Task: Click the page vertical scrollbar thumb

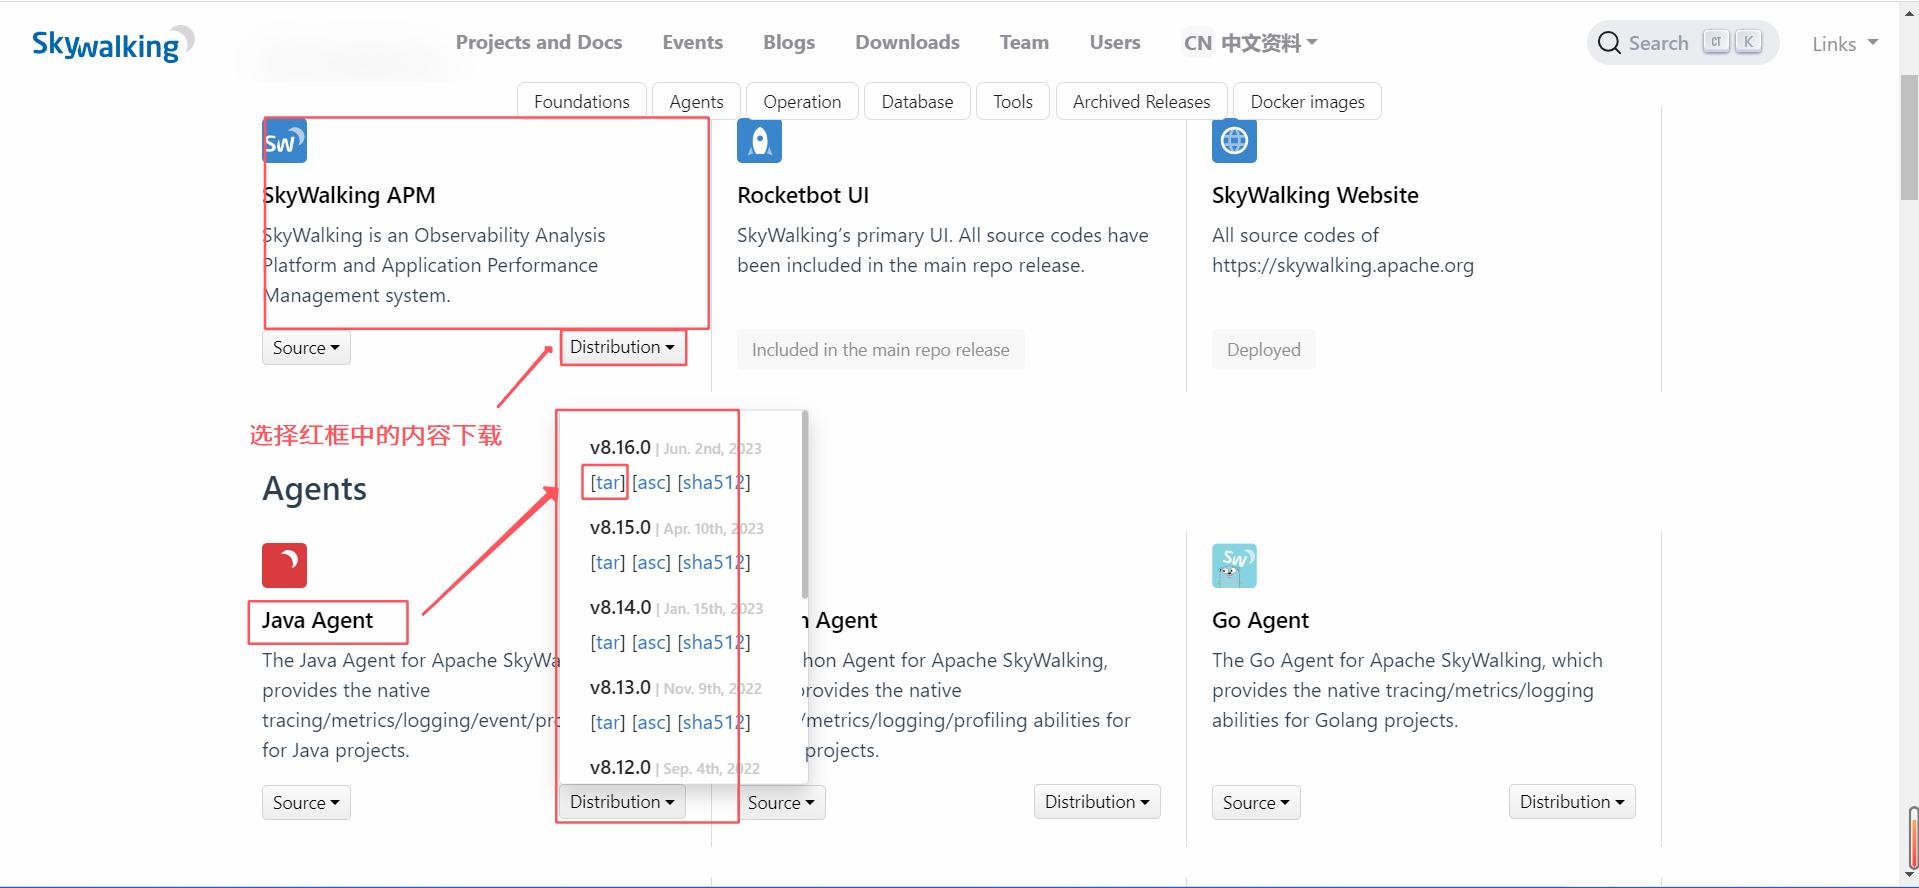Action: point(1909,137)
